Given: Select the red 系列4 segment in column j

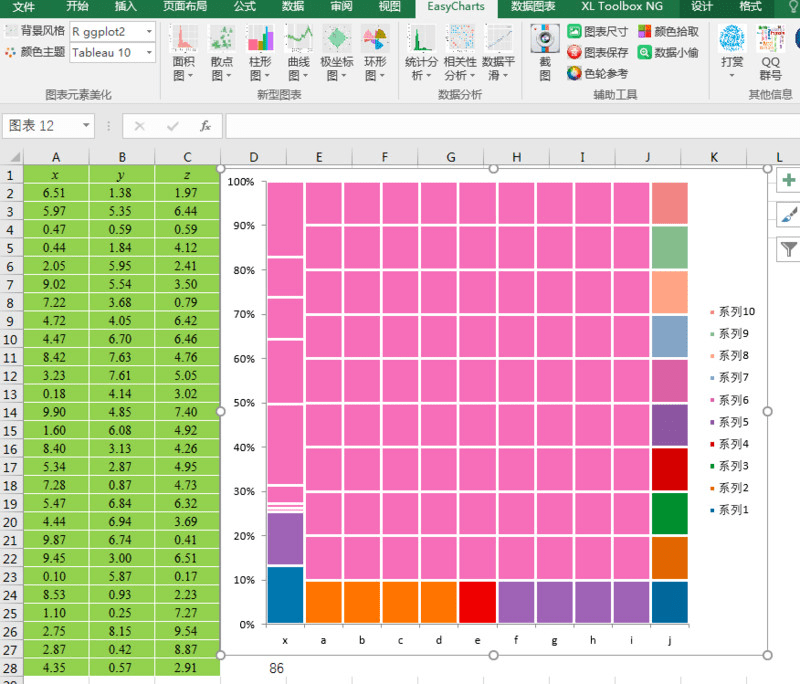Looking at the screenshot, I should point(669,469).
